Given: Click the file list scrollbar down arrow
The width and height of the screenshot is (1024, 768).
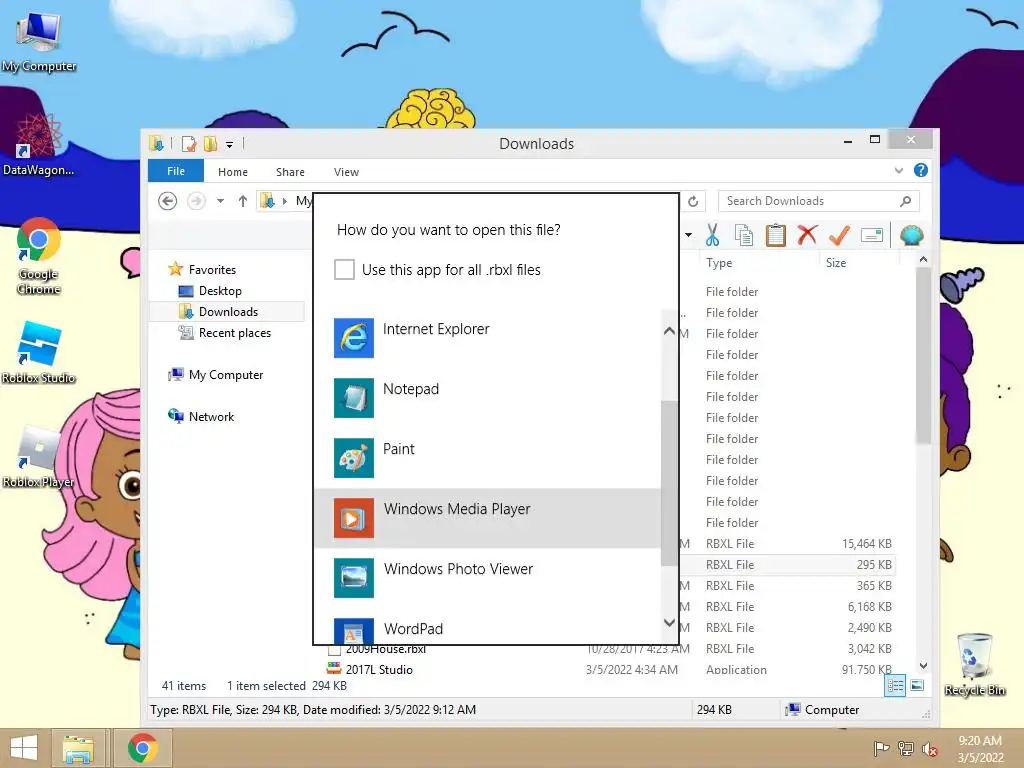Looking at the screenshot, I should pyautogui.click(x=923, y=666).
